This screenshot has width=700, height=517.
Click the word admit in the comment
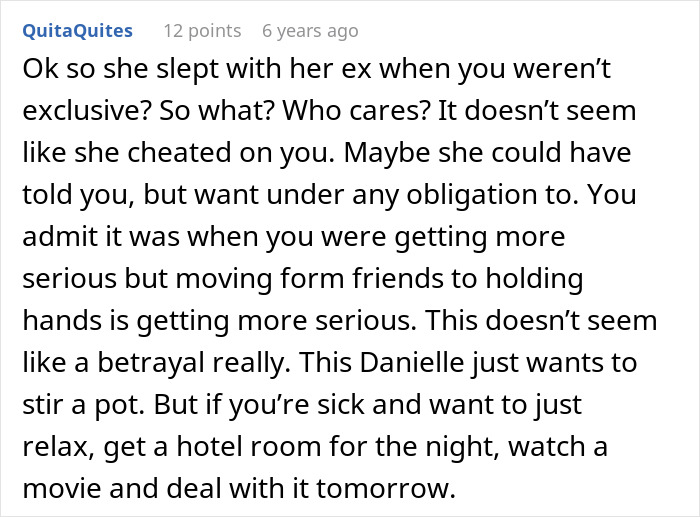pyautogui.click(x=60, y=236)
